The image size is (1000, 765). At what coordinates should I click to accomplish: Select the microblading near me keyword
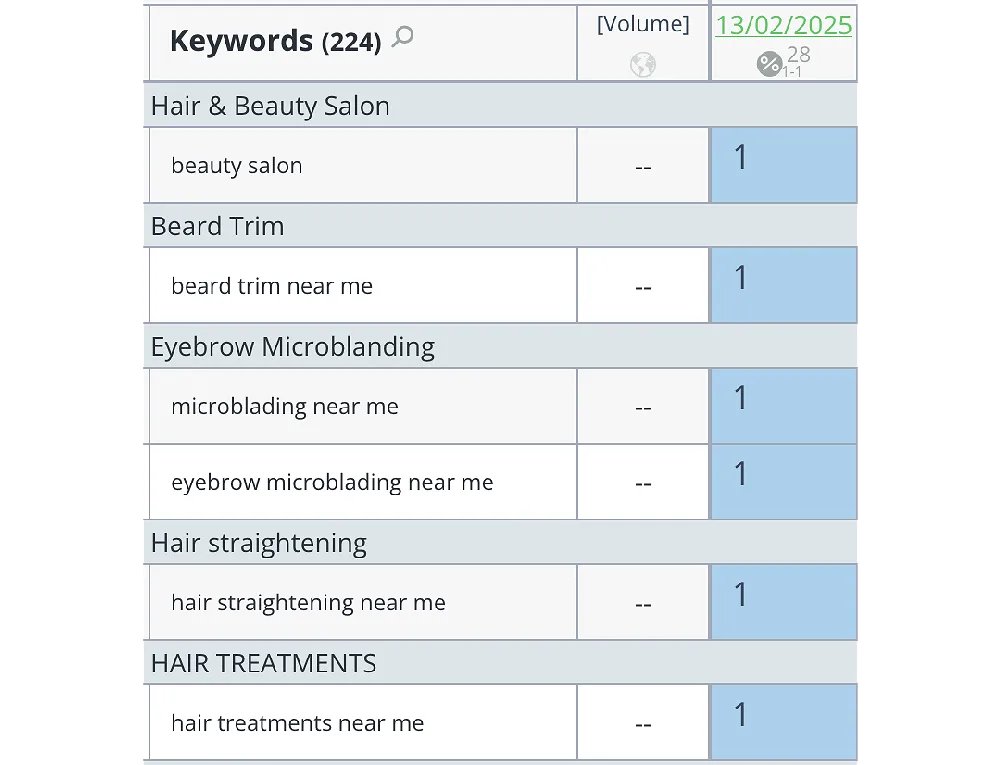[285, 407]
